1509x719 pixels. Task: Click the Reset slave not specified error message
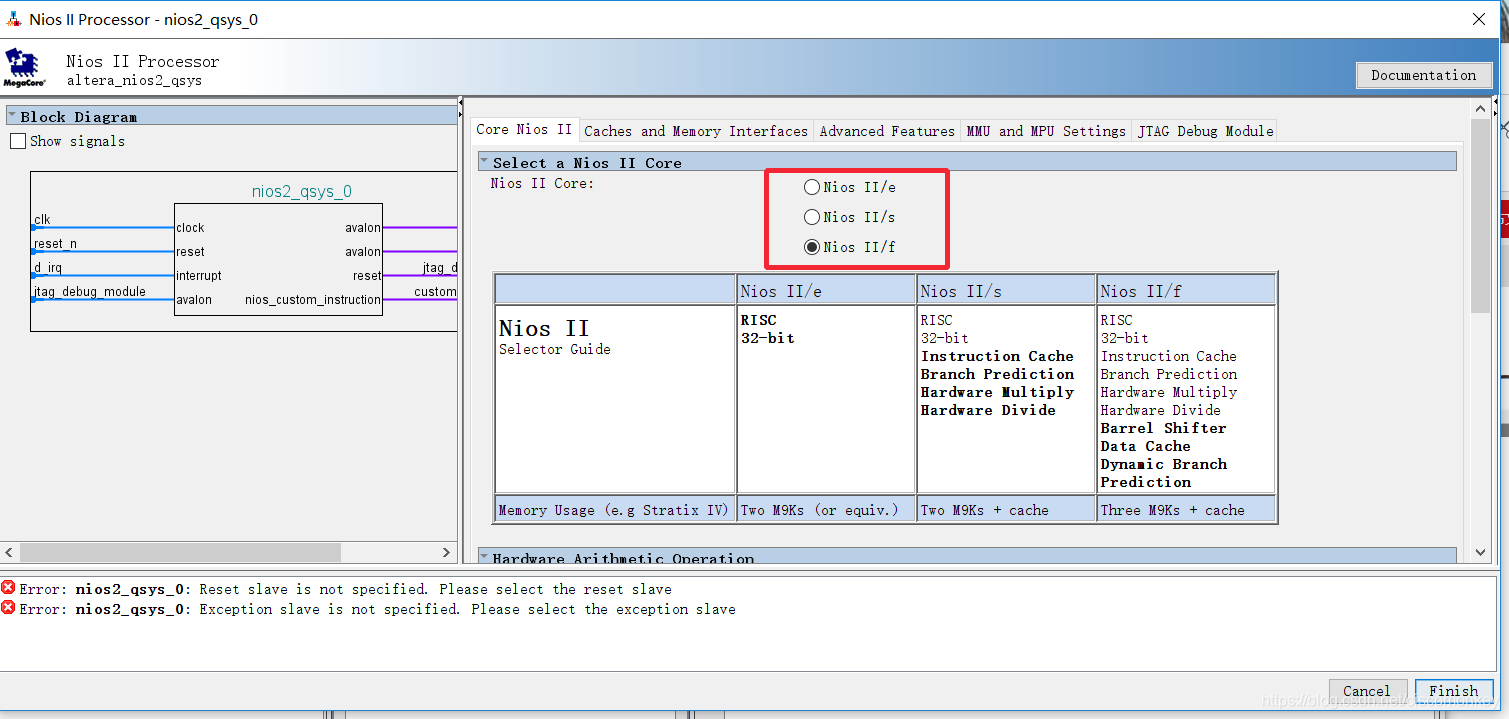click(x=345, y=589)
